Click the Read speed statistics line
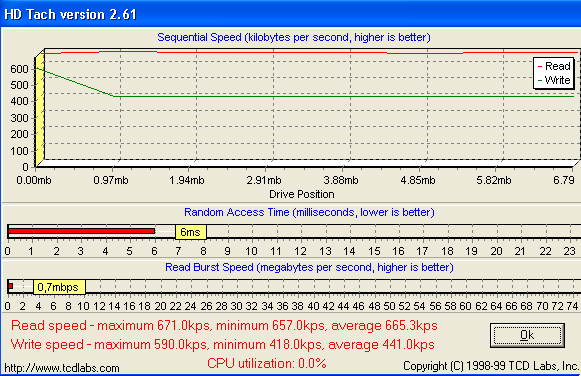581x376 pixels. (x=224, y=325)
